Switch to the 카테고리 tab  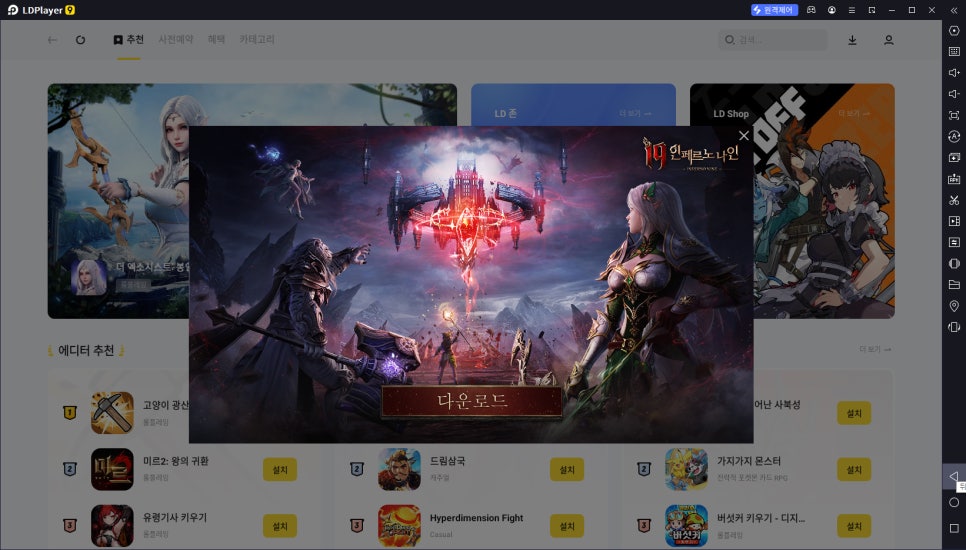pyautogui.click(x=257, y=39)
